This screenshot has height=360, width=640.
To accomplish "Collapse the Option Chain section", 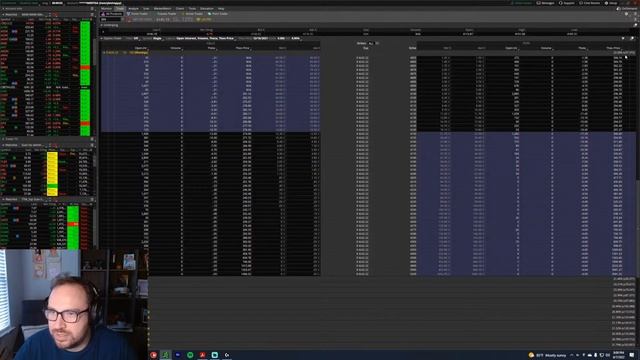I will click(x=101, y=38).
